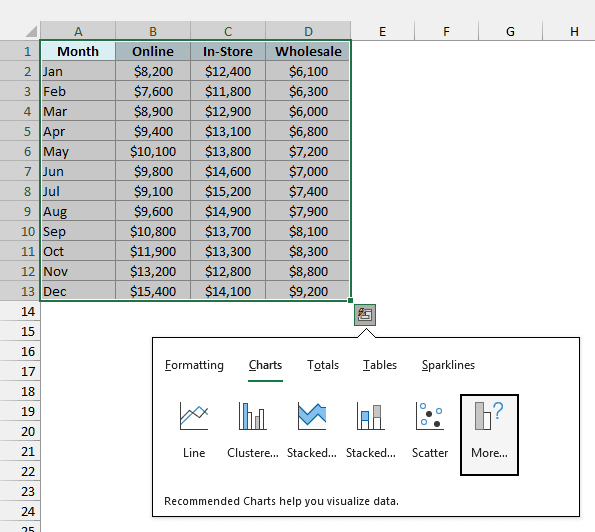Switch to the Tables tab

pyautogui.click(x=380, y=365)
